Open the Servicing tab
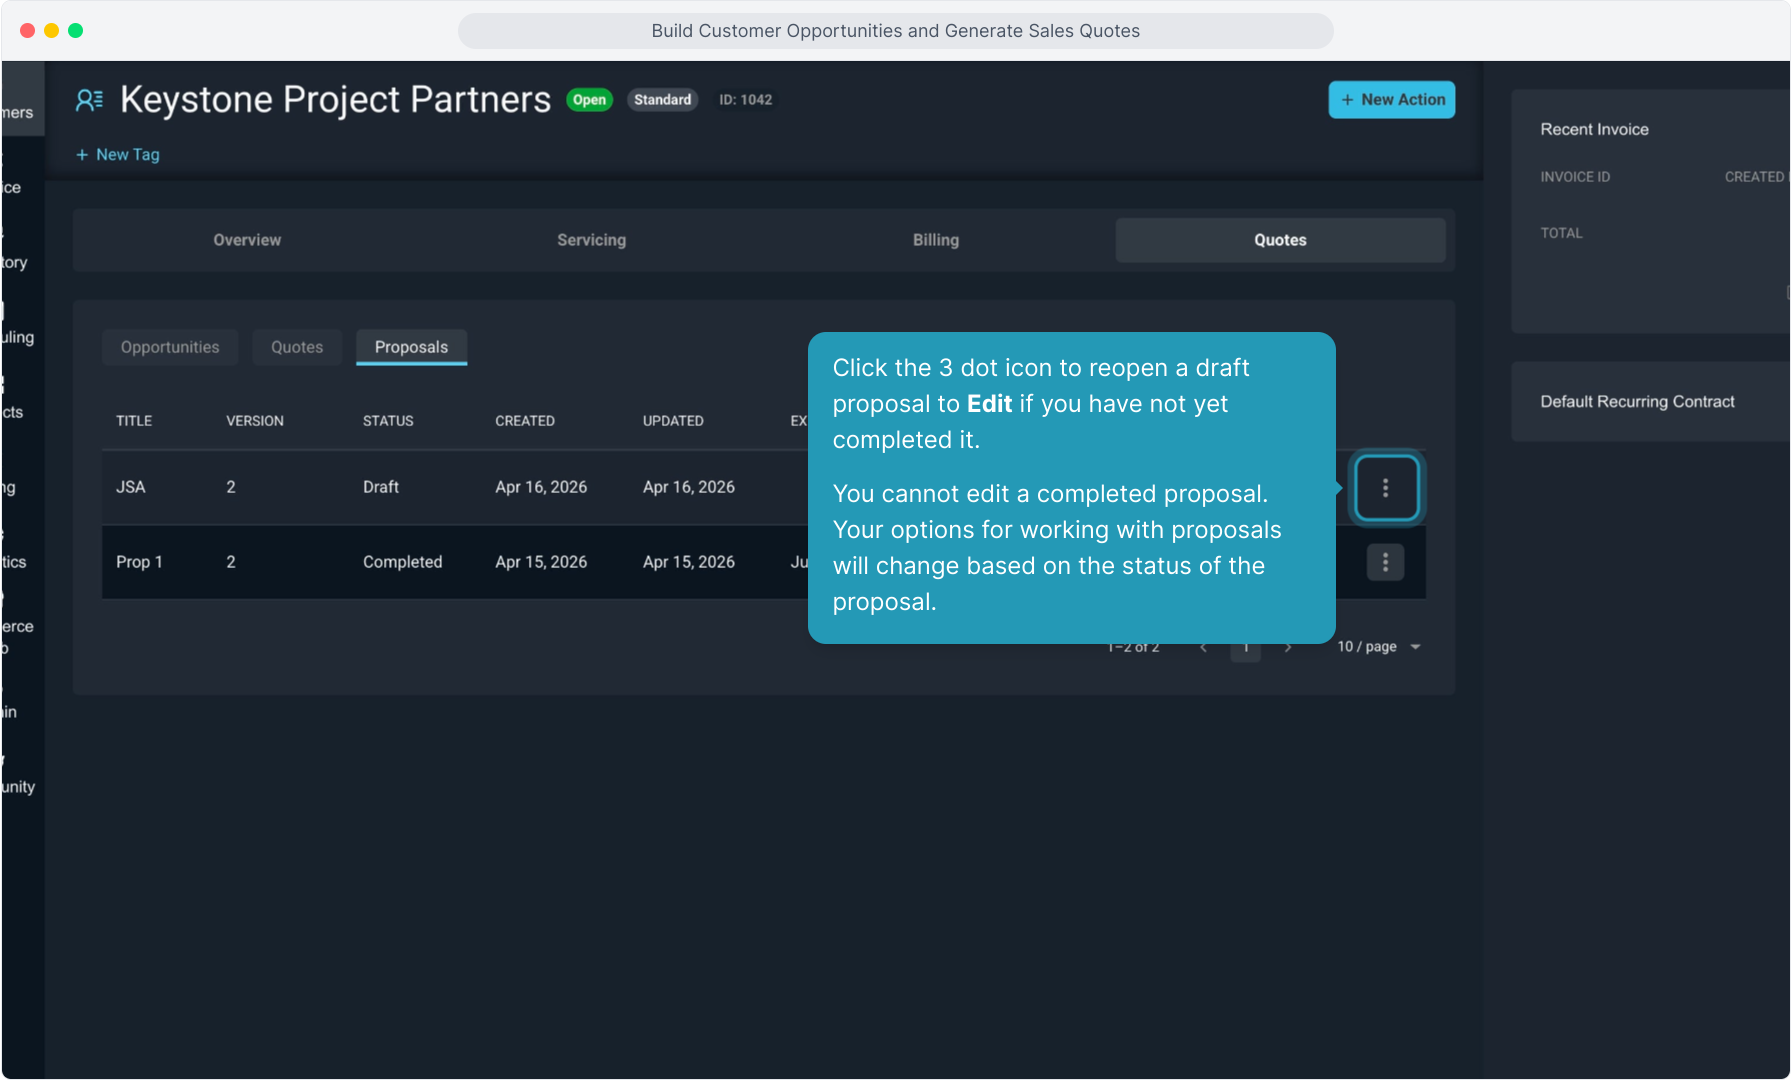The image size is (1792, 1080). tap(591, 240)
